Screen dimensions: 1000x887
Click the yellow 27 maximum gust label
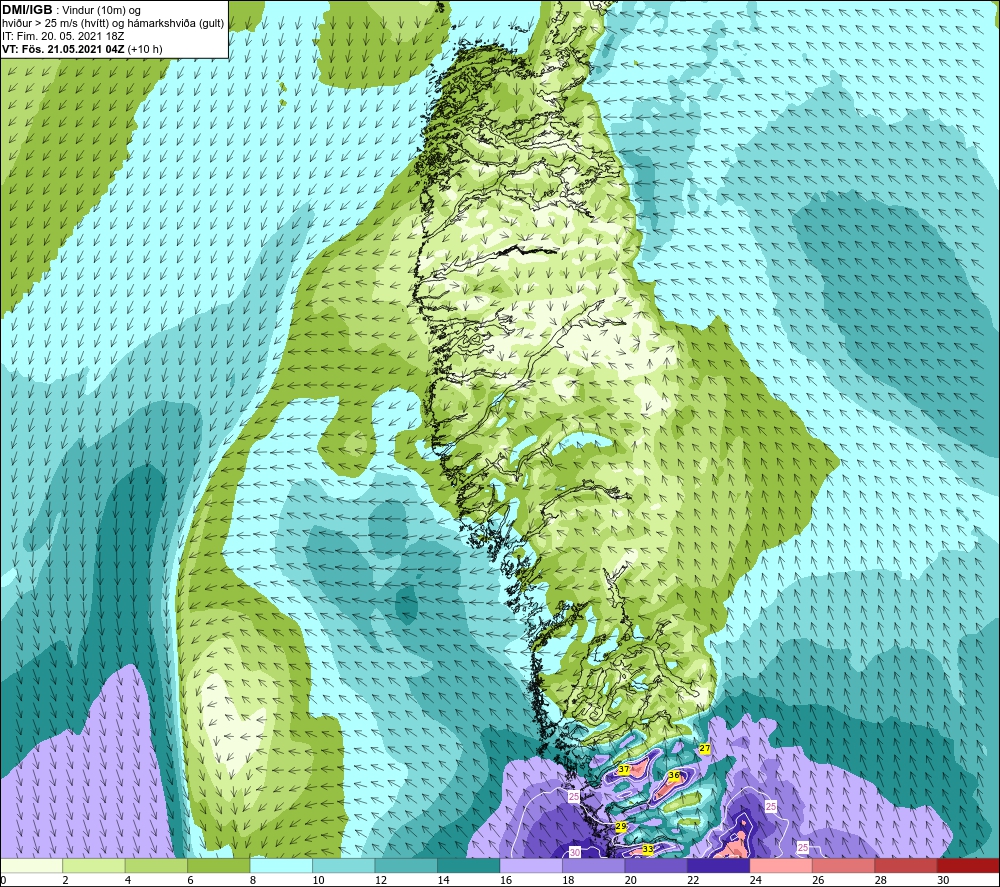coord(705,748)
